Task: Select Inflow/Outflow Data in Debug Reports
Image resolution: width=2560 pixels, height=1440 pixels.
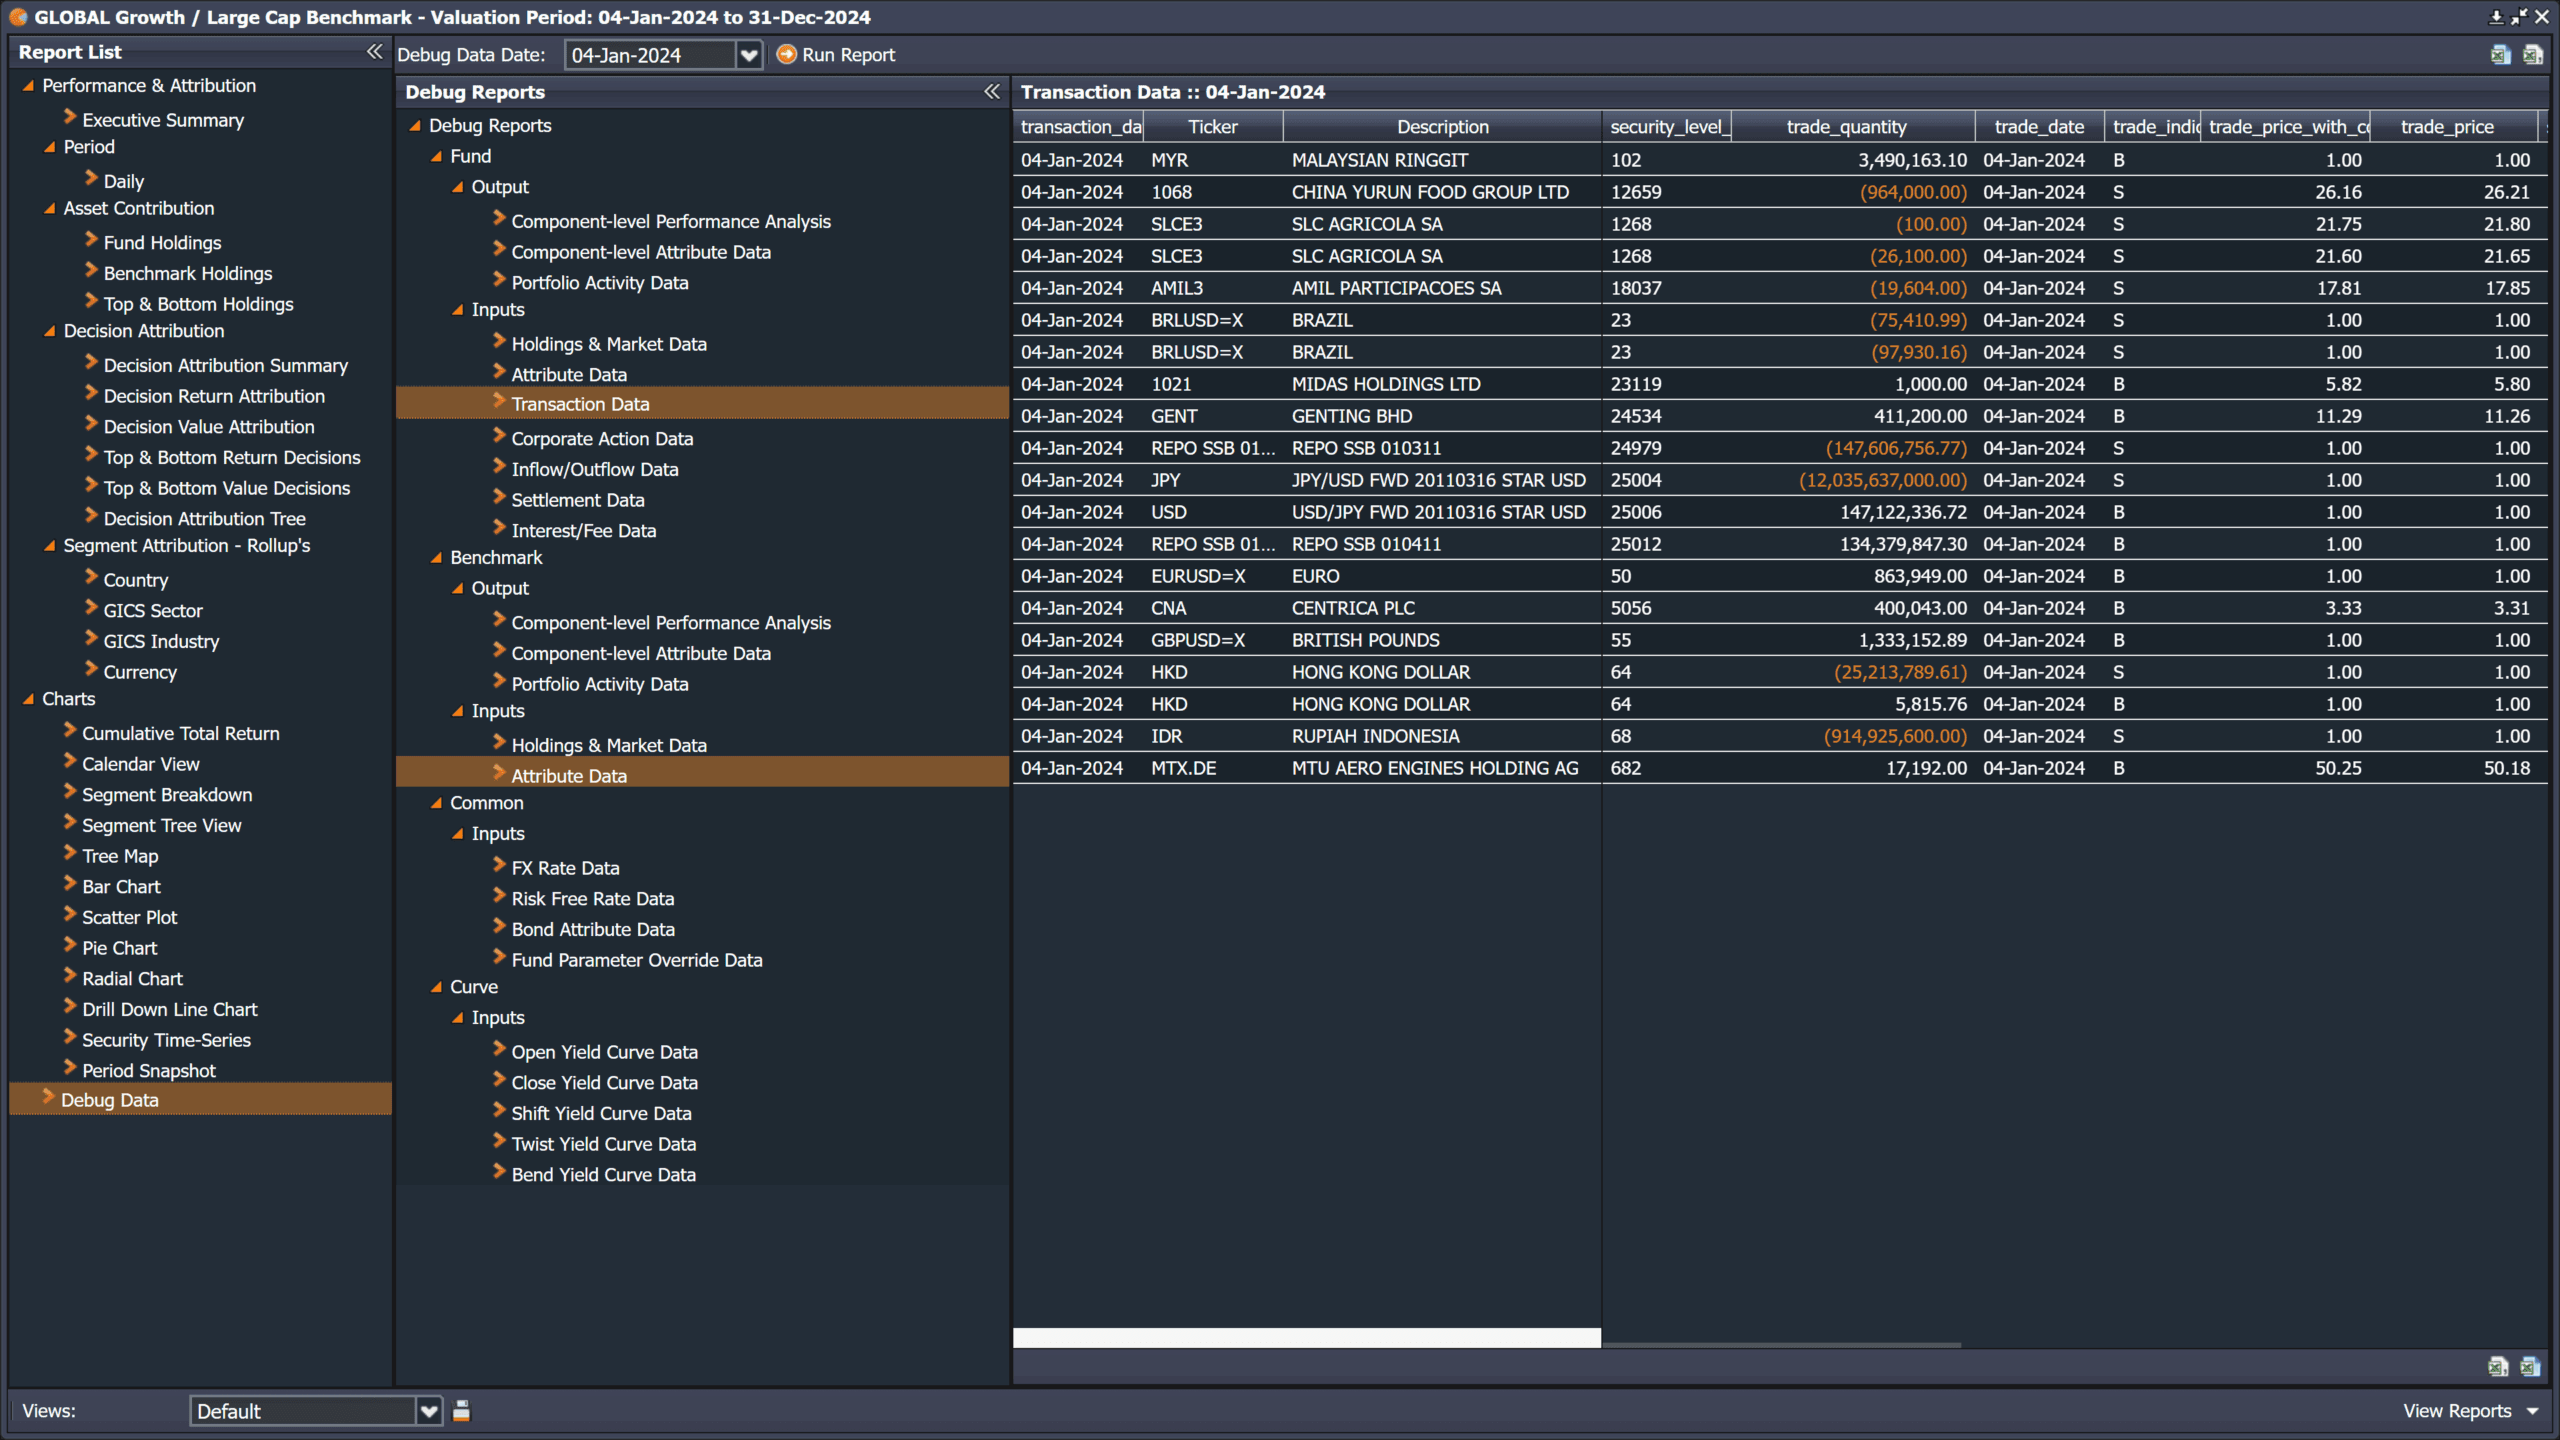Action: point(594,469)
